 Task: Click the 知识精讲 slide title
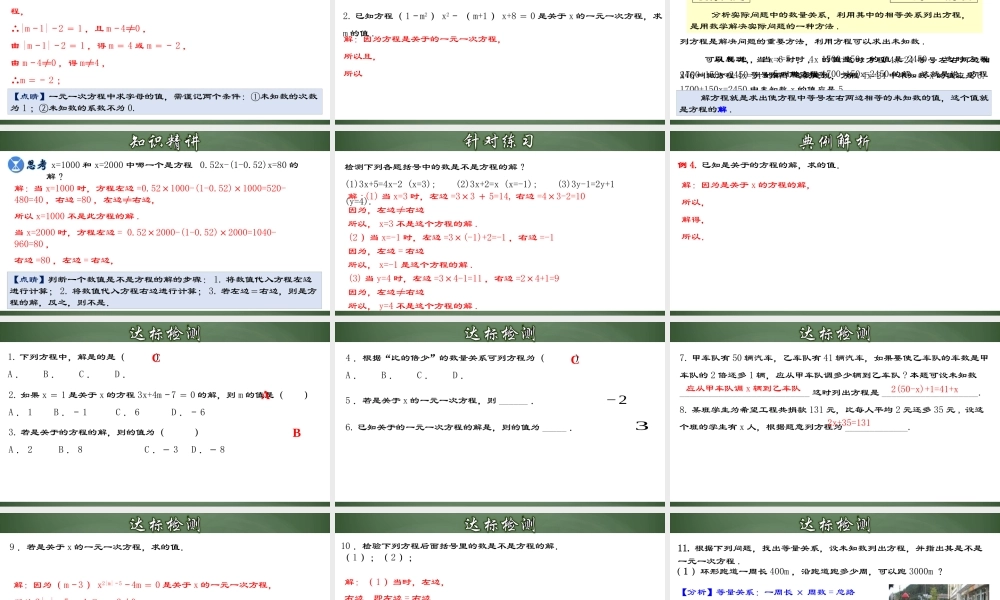pyautogui.click(x=165, y=142)
